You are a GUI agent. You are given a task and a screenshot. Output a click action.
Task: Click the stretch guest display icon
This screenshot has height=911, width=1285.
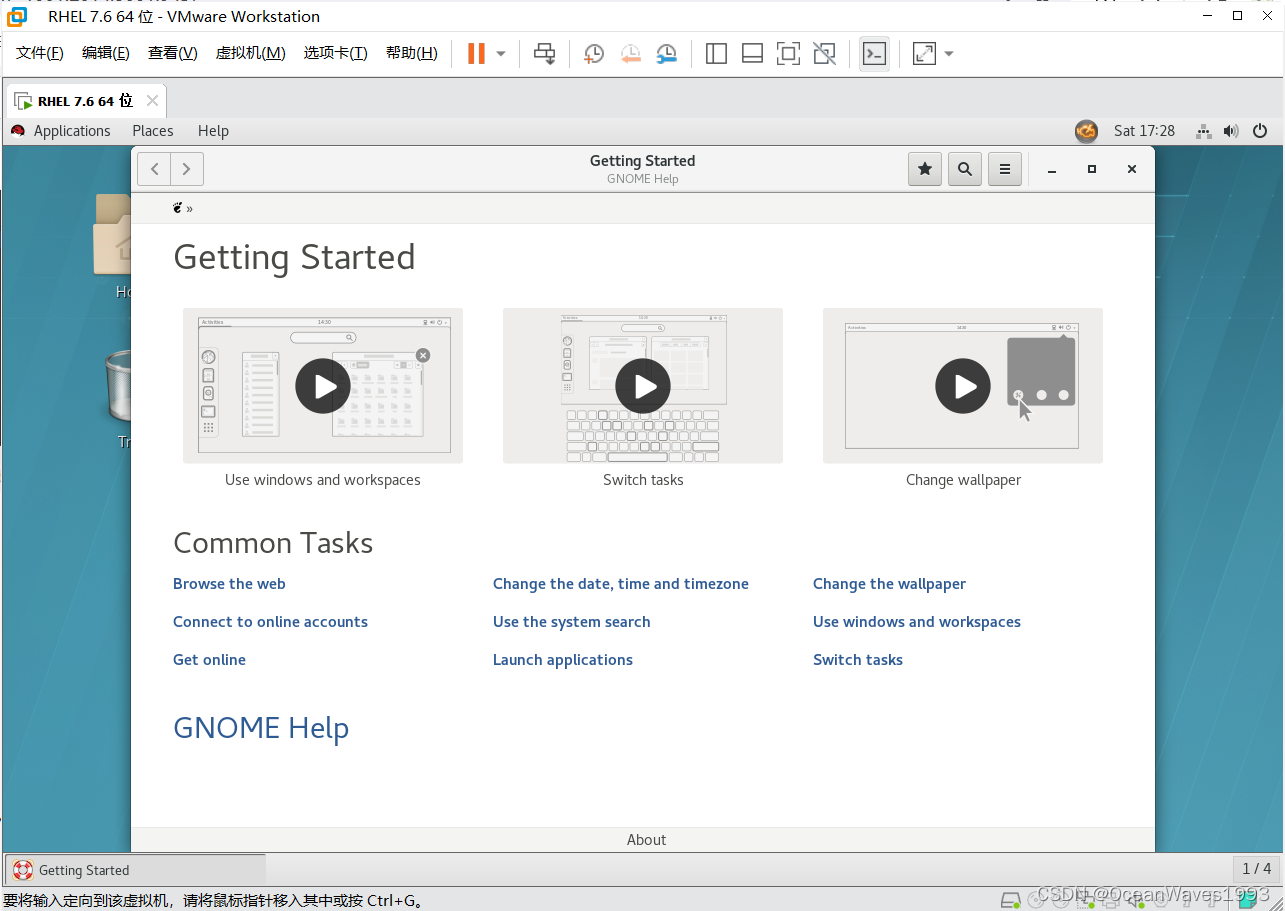(x=924, y=54)
